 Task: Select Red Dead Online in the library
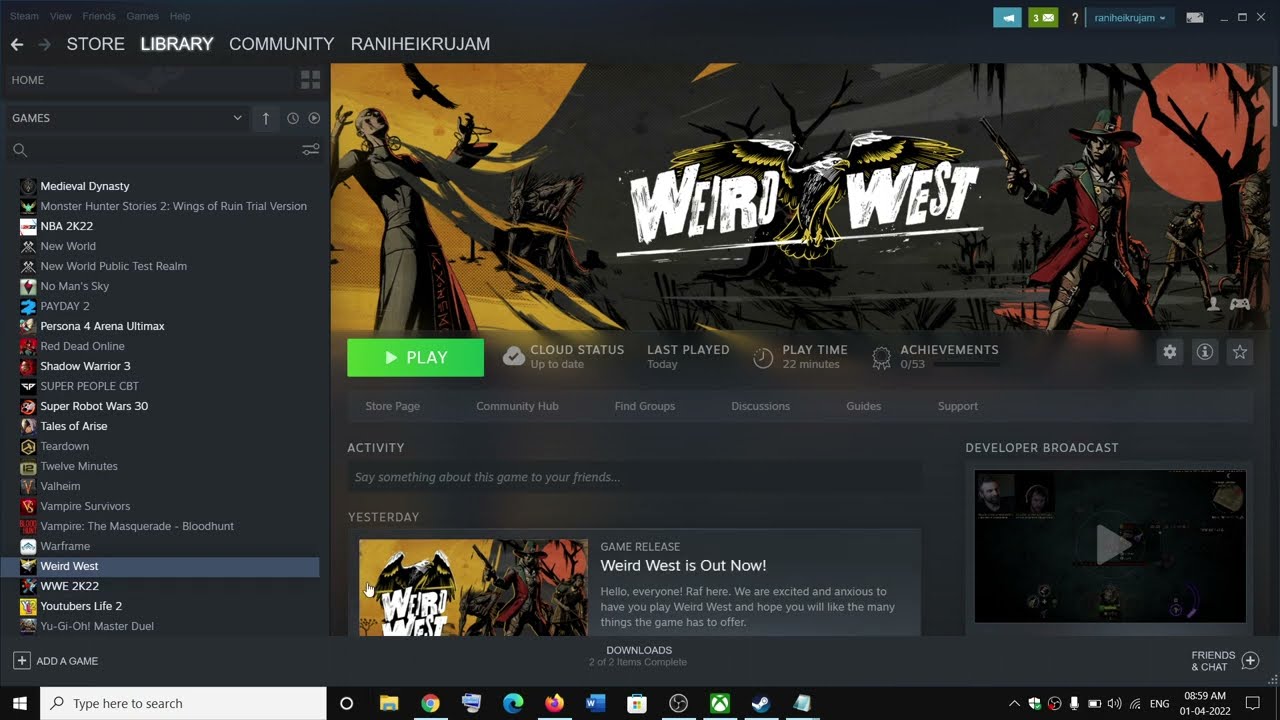pyautogui.click(x=82, y=346)
